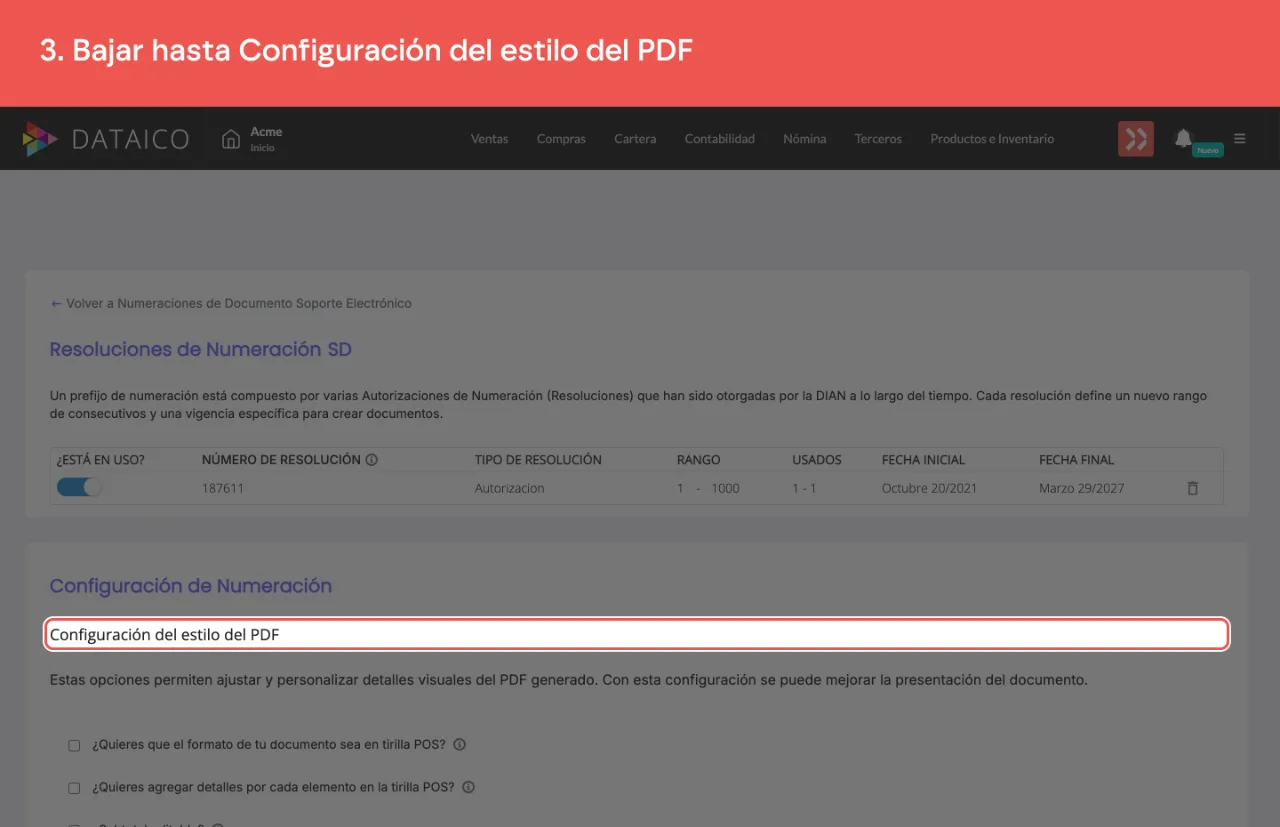Check formato en tirilla POS option
The height and width of the screenshot is (827, 1280).
pos(74,745)
